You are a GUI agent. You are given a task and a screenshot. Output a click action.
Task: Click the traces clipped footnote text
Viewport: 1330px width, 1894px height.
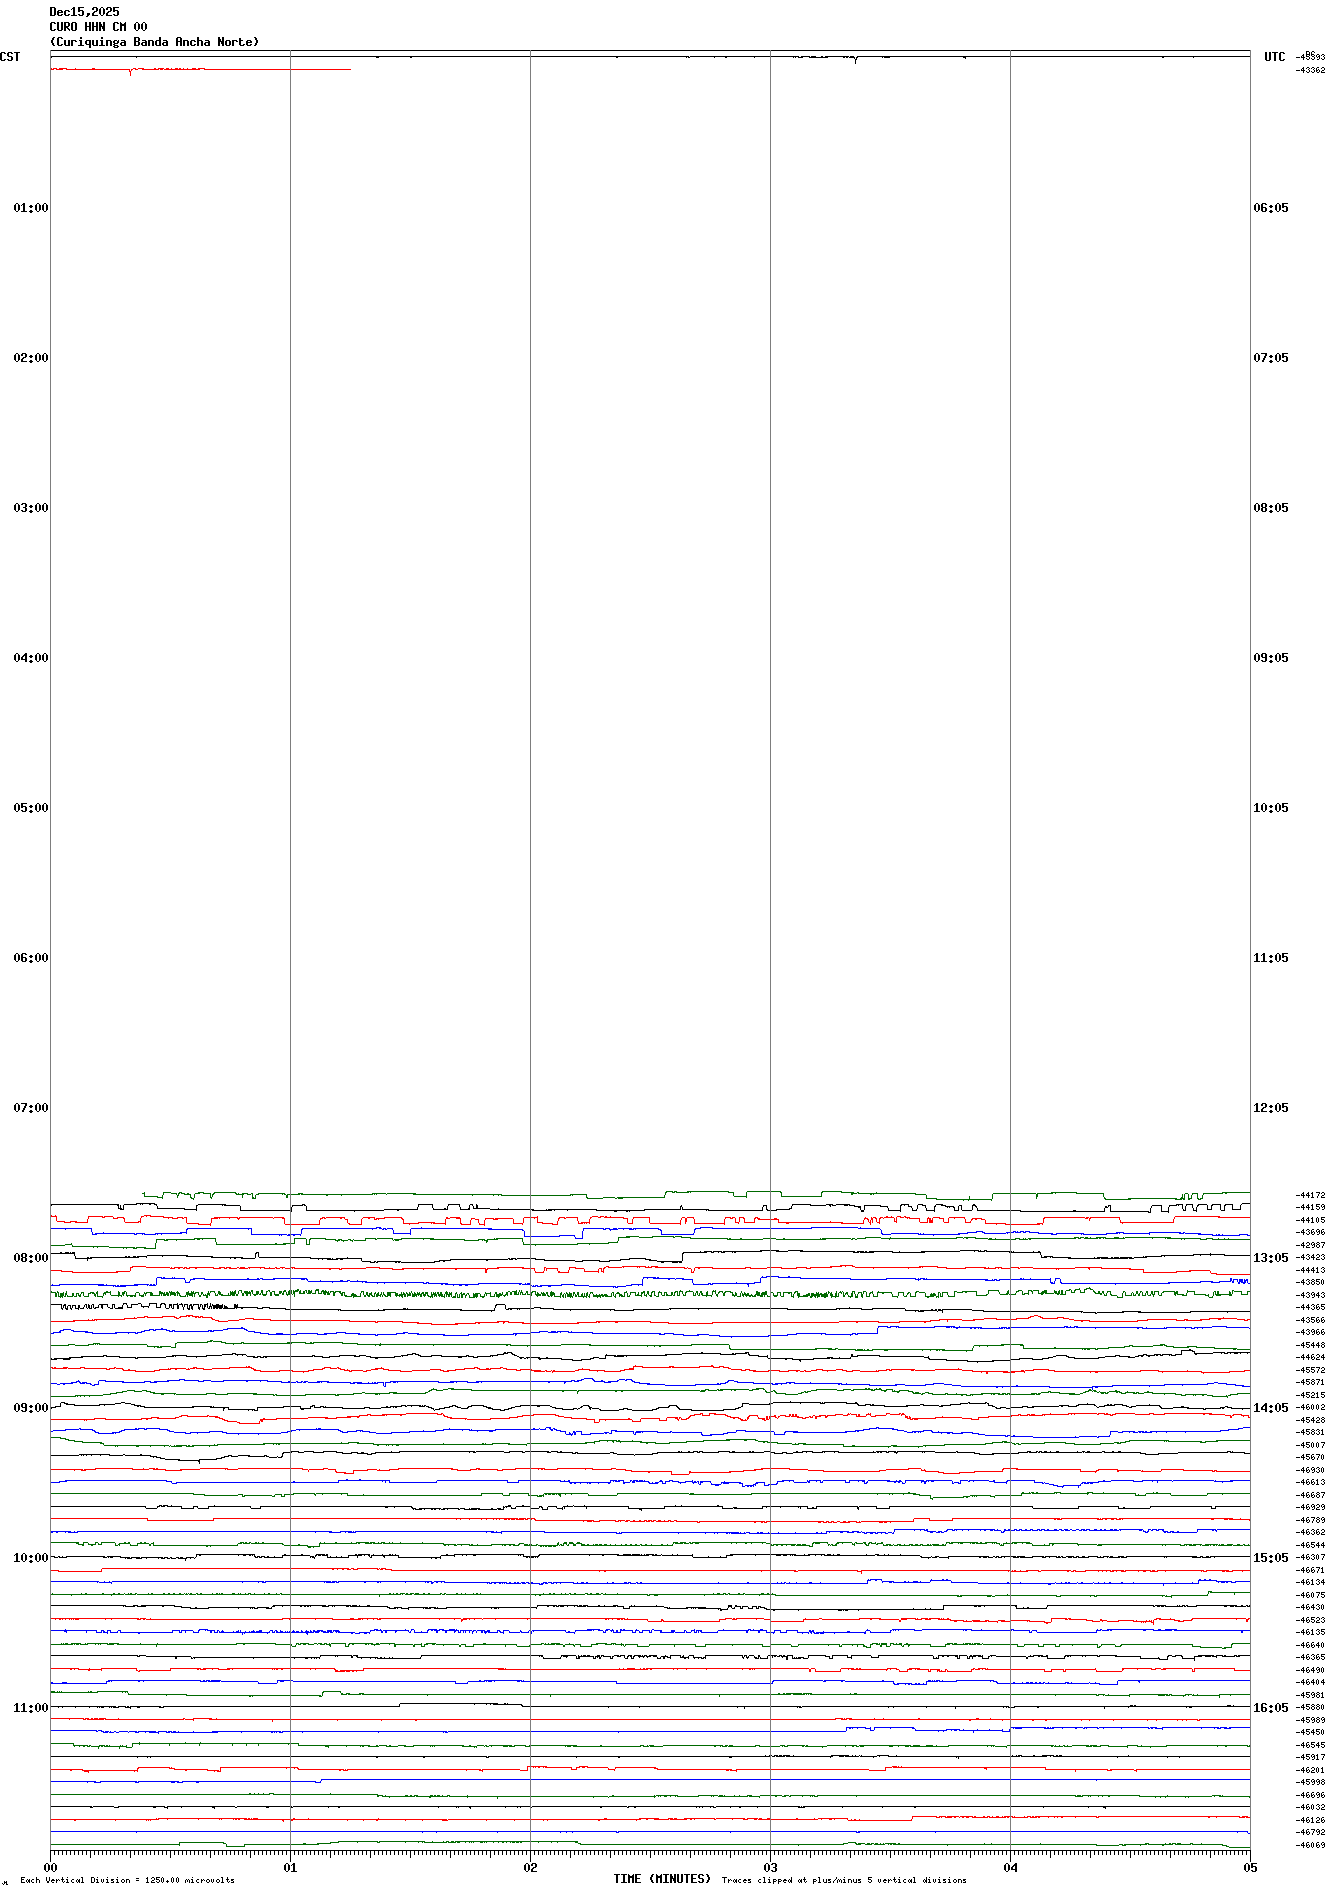click(x=843, y=1880)
